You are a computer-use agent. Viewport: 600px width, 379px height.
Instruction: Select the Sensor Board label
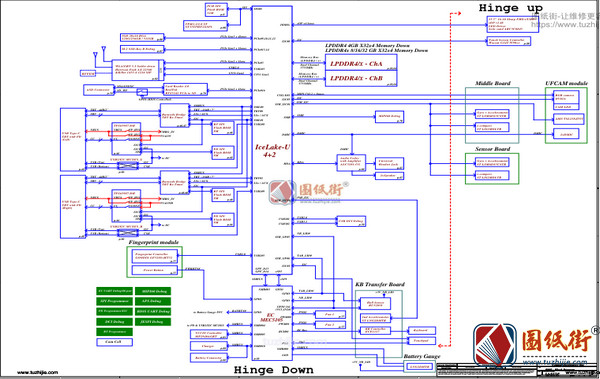pyautogui.click(x=493, y=149)
